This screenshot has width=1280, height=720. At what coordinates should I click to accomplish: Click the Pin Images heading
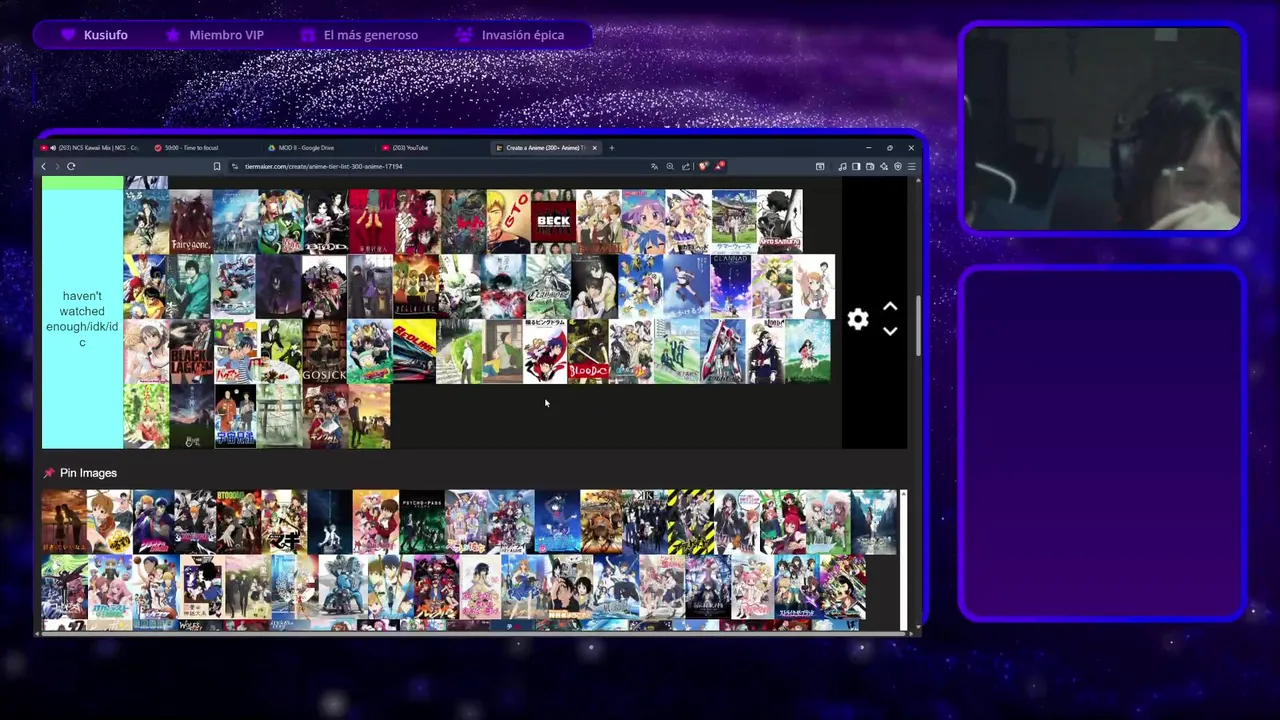[88, 473]
